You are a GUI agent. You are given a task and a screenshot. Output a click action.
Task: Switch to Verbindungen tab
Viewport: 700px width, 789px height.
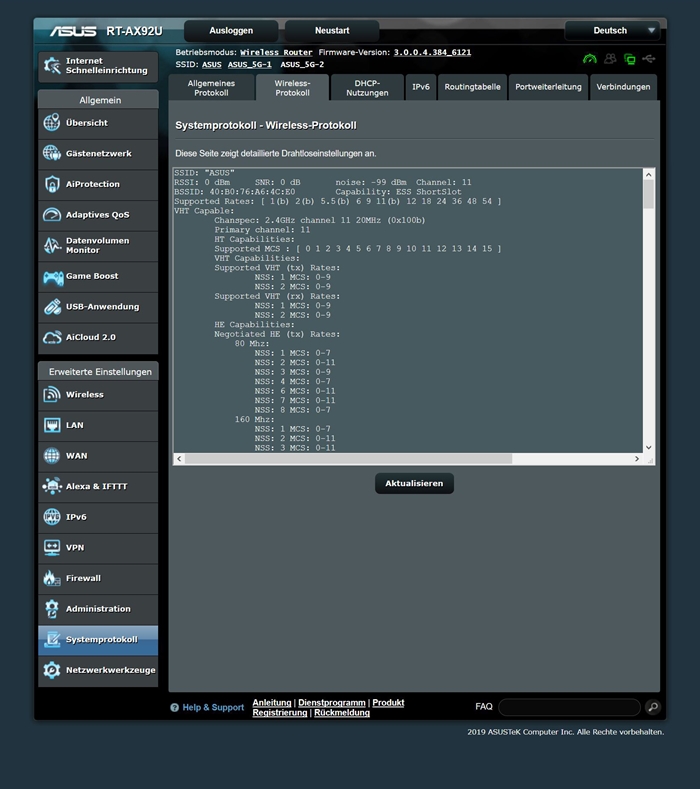tap(624, 87)
